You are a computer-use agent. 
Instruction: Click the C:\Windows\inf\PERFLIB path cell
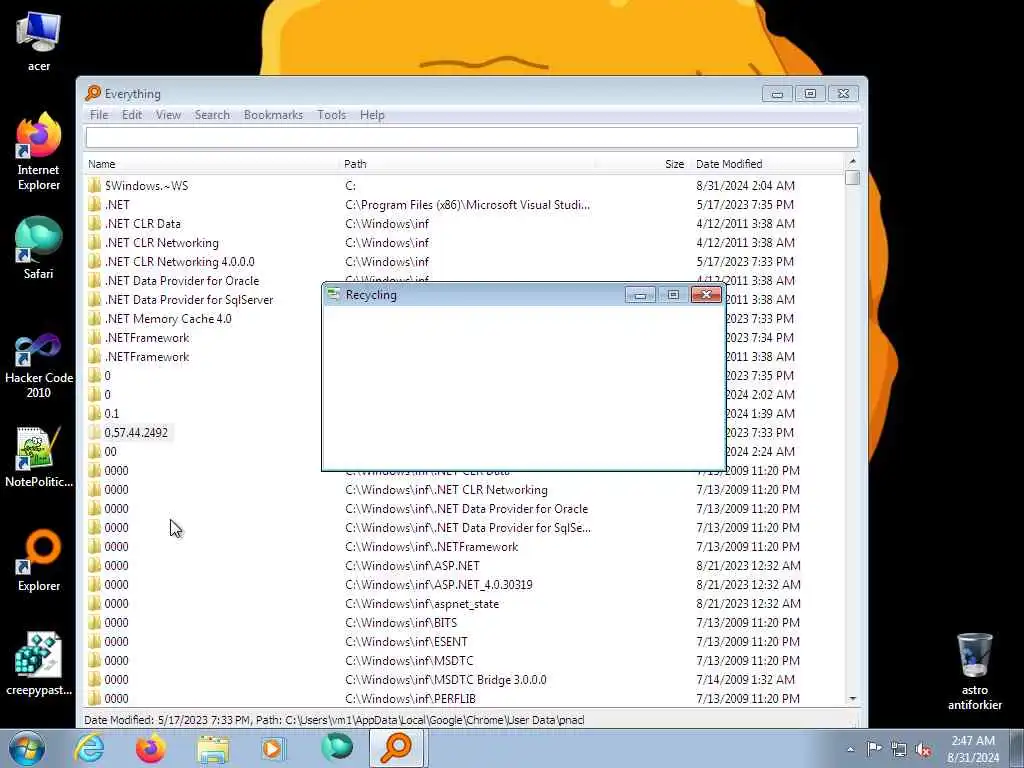tap(410, 698)
